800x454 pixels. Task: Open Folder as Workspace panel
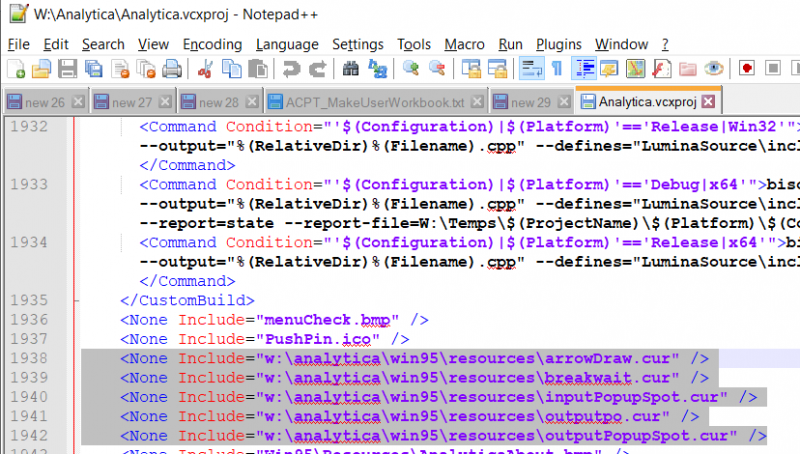[x=688, y=69]
